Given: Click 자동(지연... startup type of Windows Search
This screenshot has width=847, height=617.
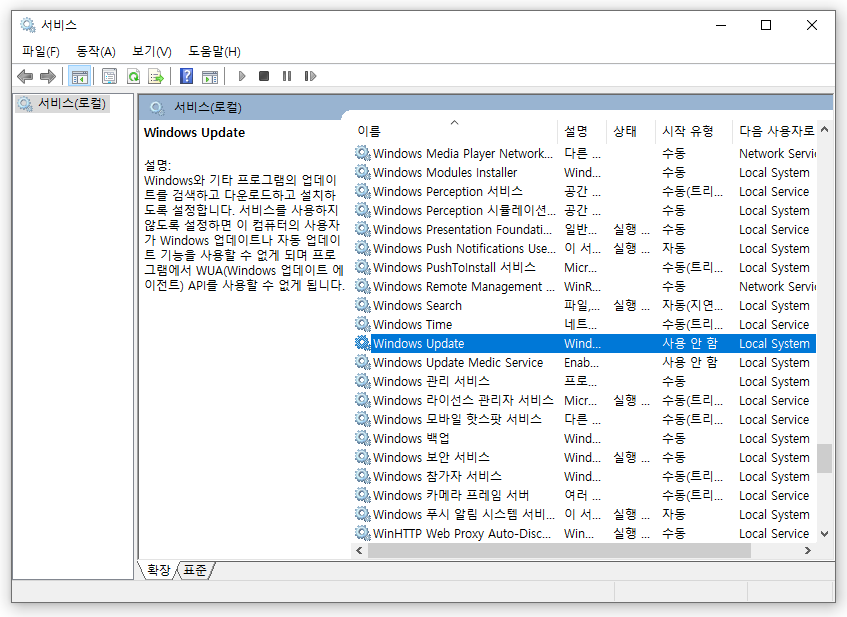Looking at the screenshot, I should click(x=693, y=305).
